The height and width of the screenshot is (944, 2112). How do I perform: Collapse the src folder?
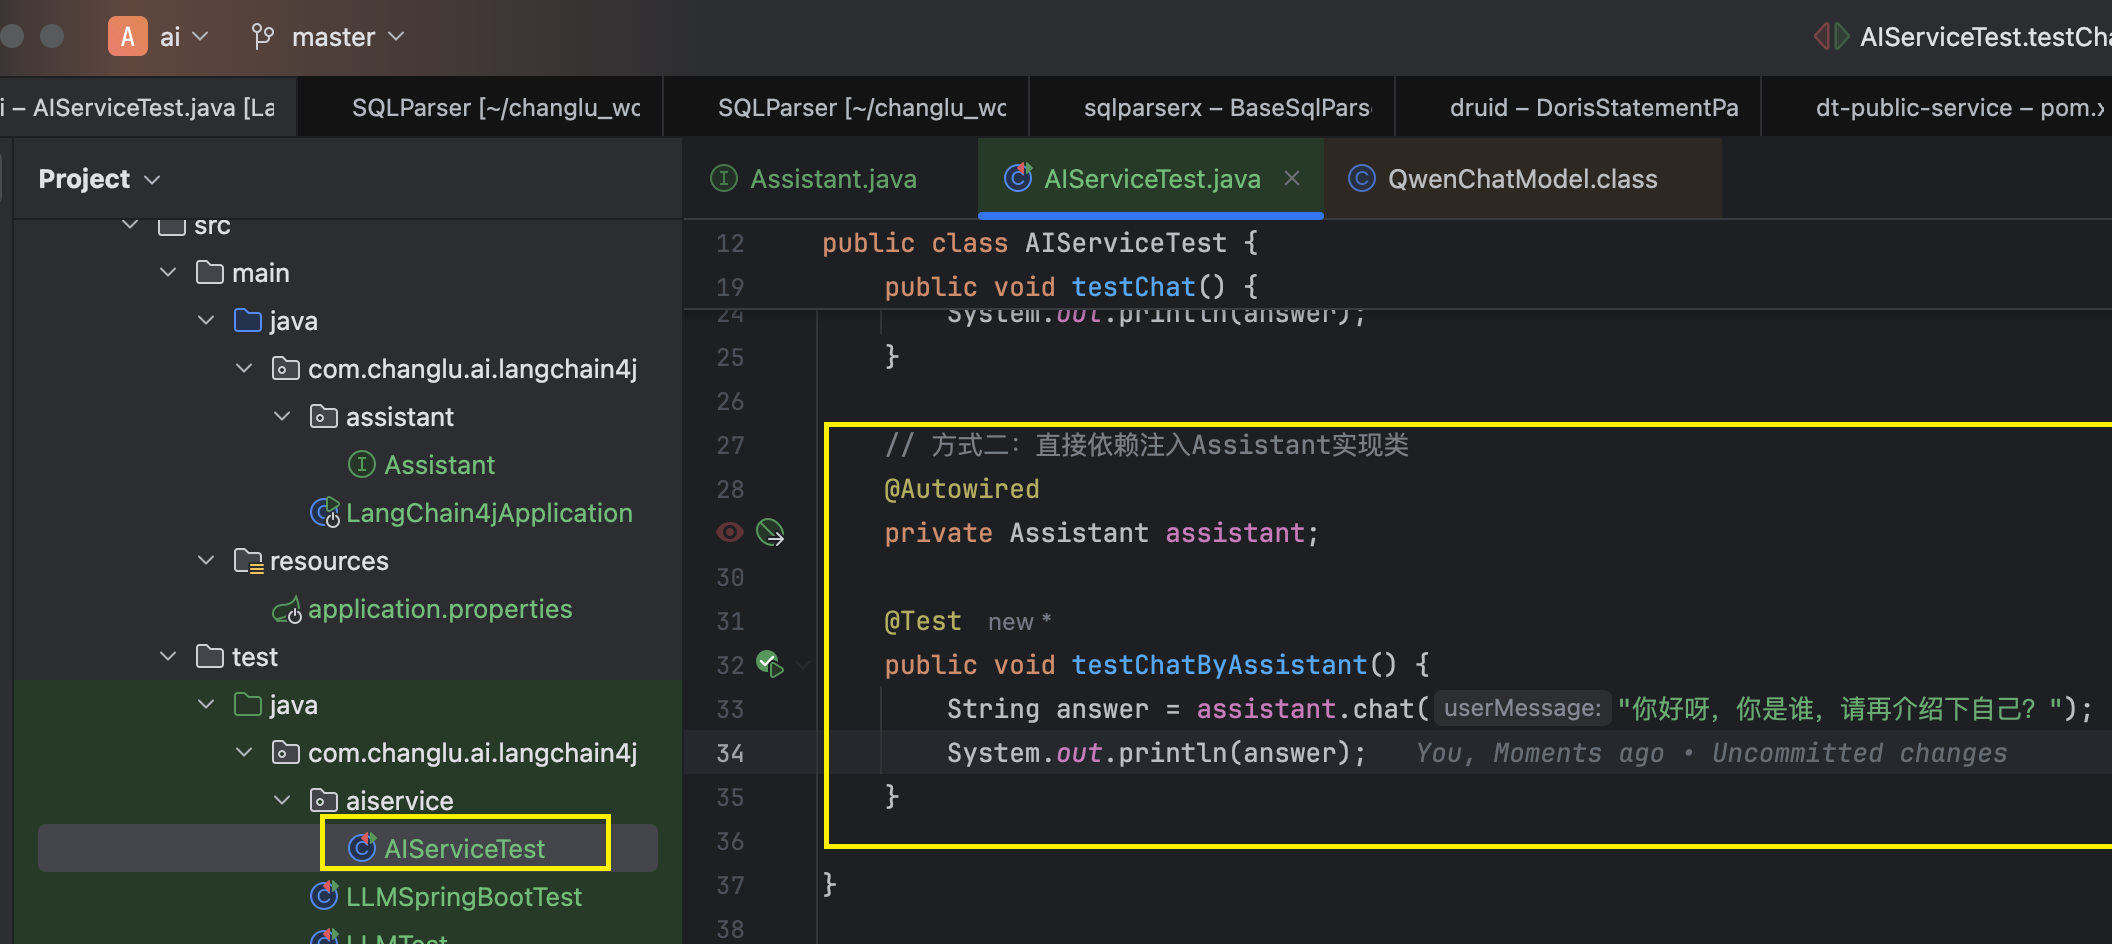(130, 224)
